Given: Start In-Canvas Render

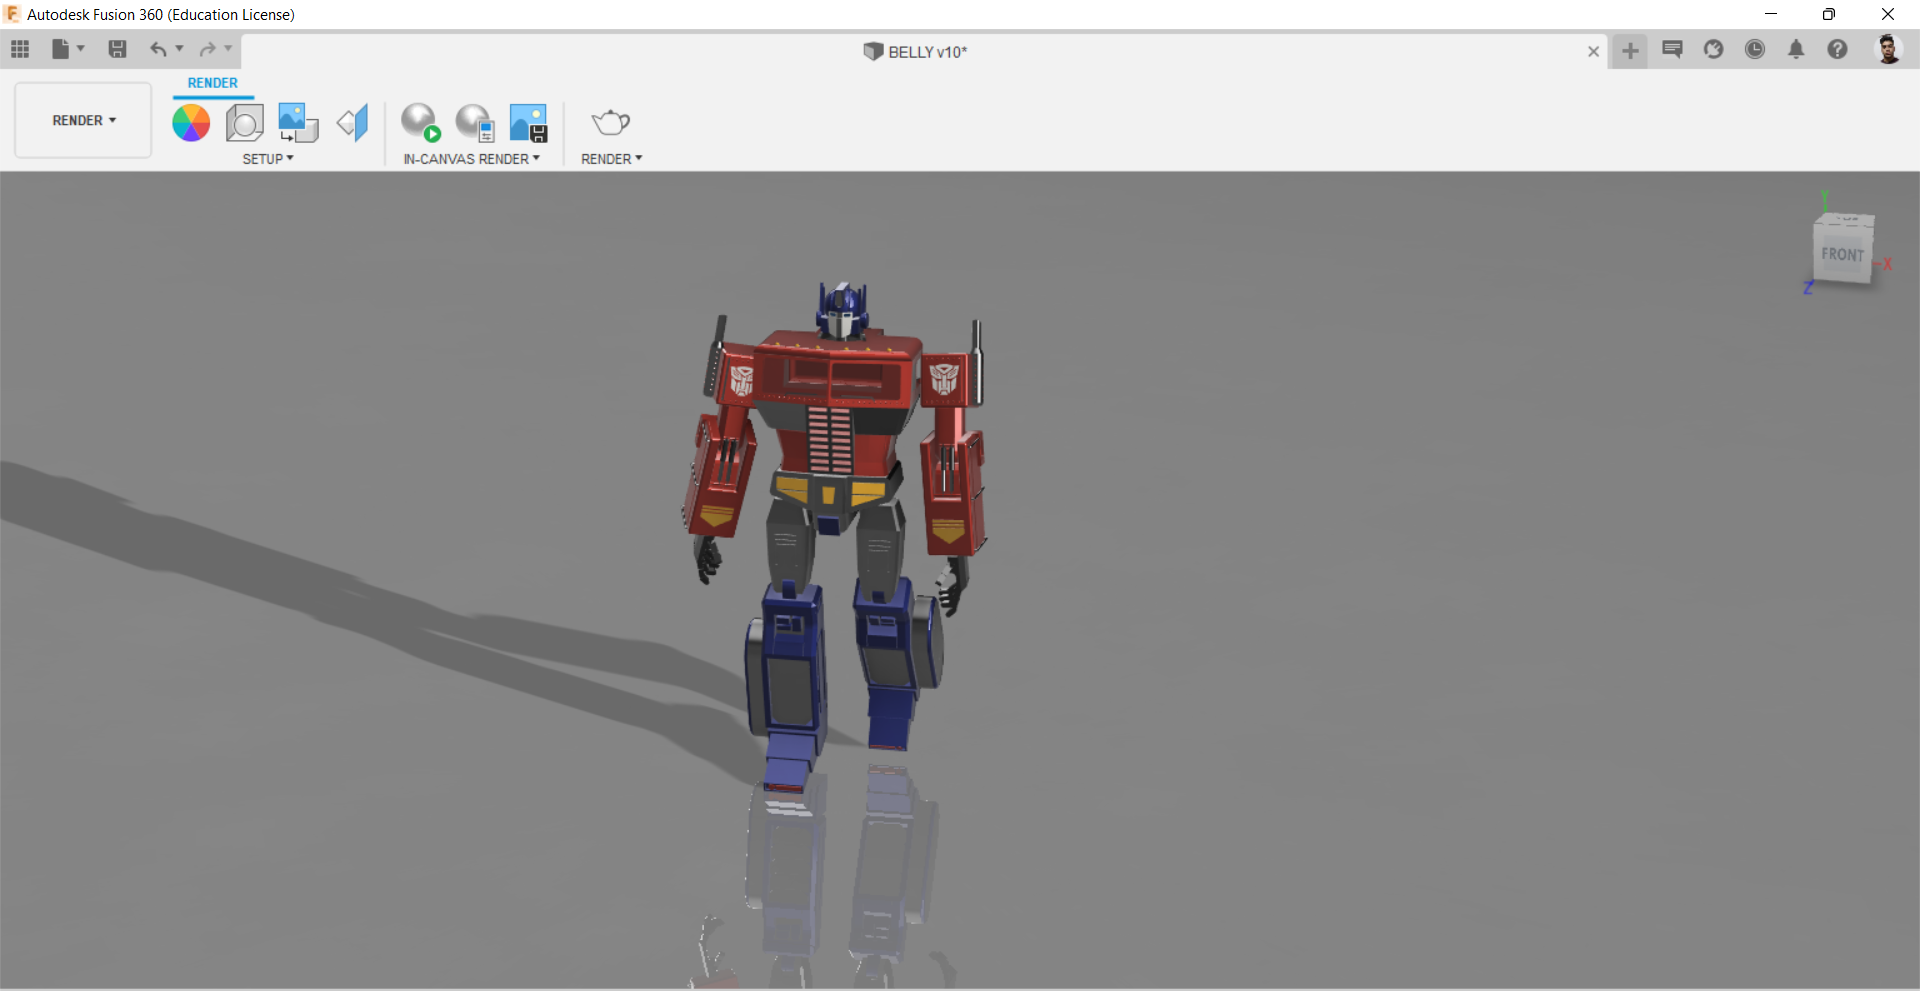Looking at the screenshot, I should point(421,123).
